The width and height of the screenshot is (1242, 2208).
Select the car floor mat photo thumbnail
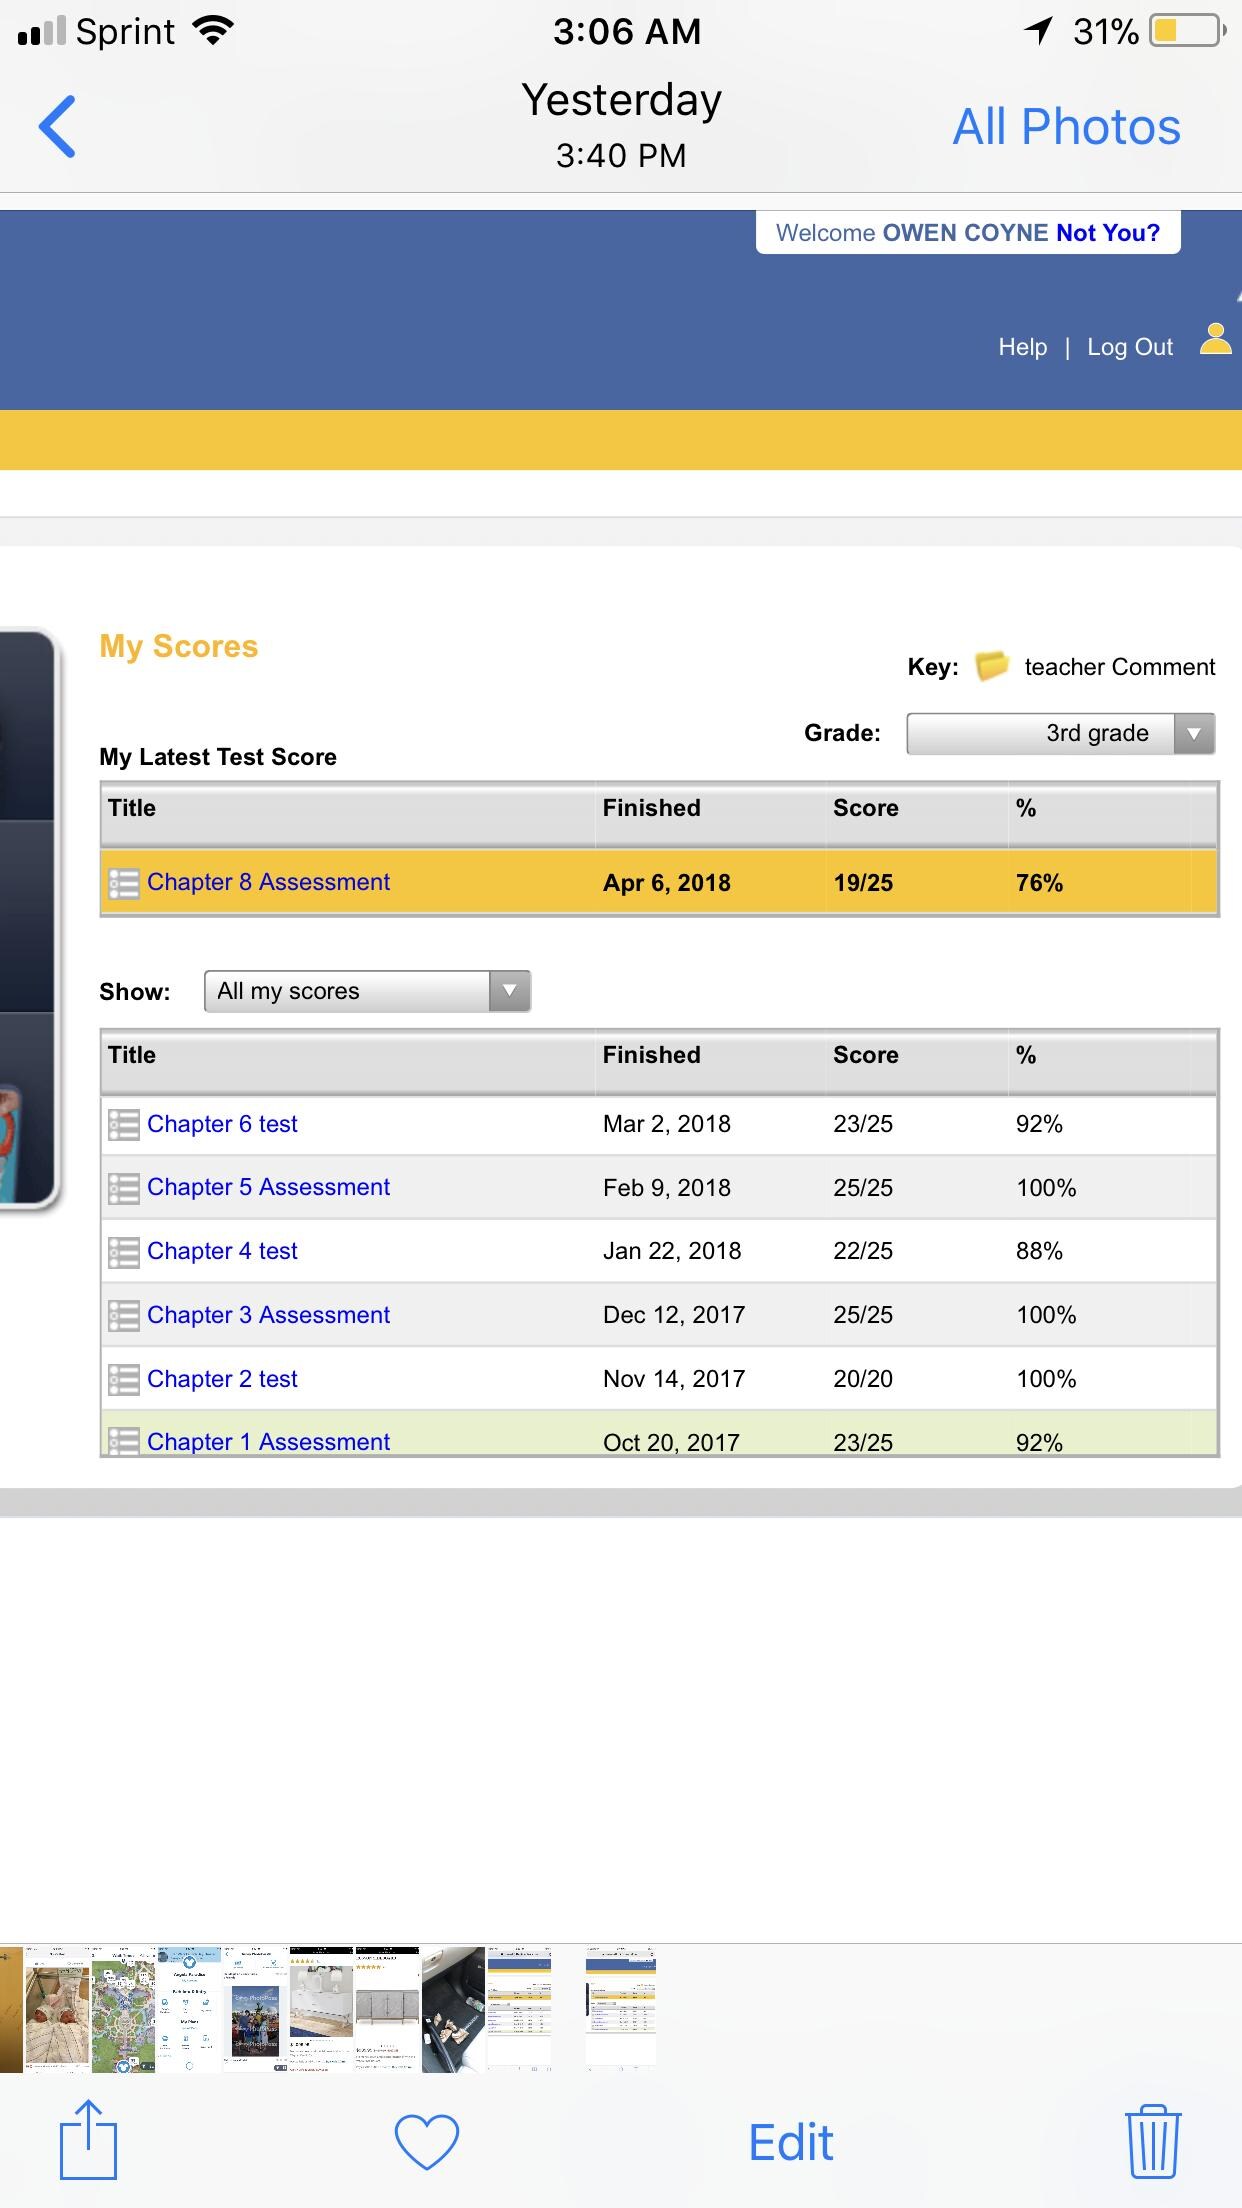pyautogui.click(x=453, y=2009)
